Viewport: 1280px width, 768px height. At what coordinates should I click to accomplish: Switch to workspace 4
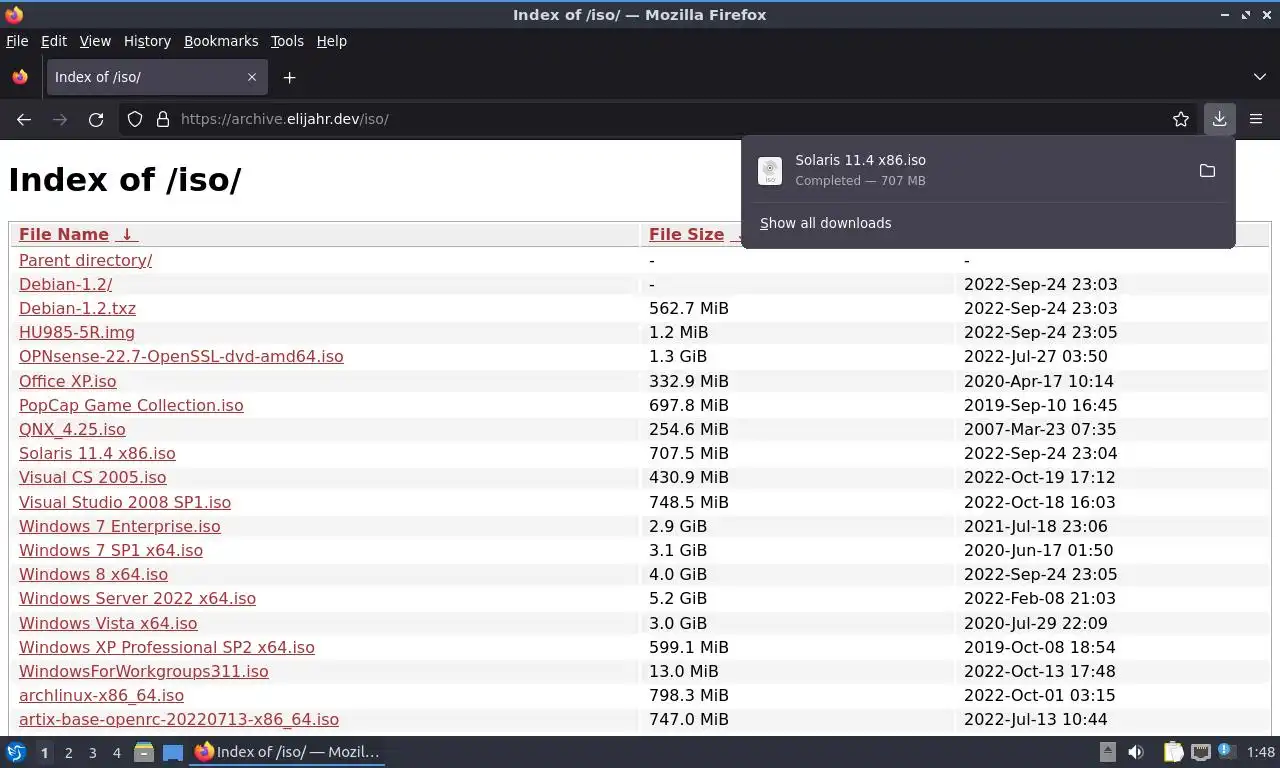tap(116, 752)
